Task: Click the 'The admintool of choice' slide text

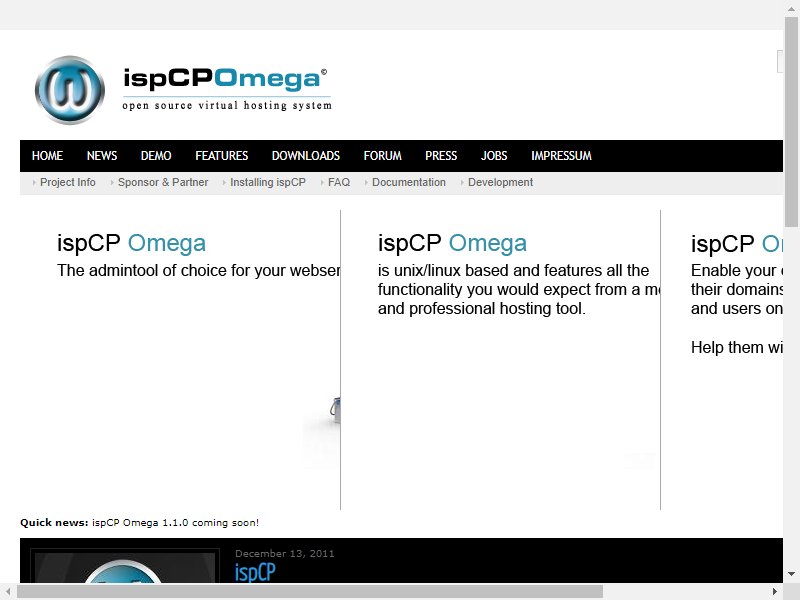Action: tap(198, 270)
